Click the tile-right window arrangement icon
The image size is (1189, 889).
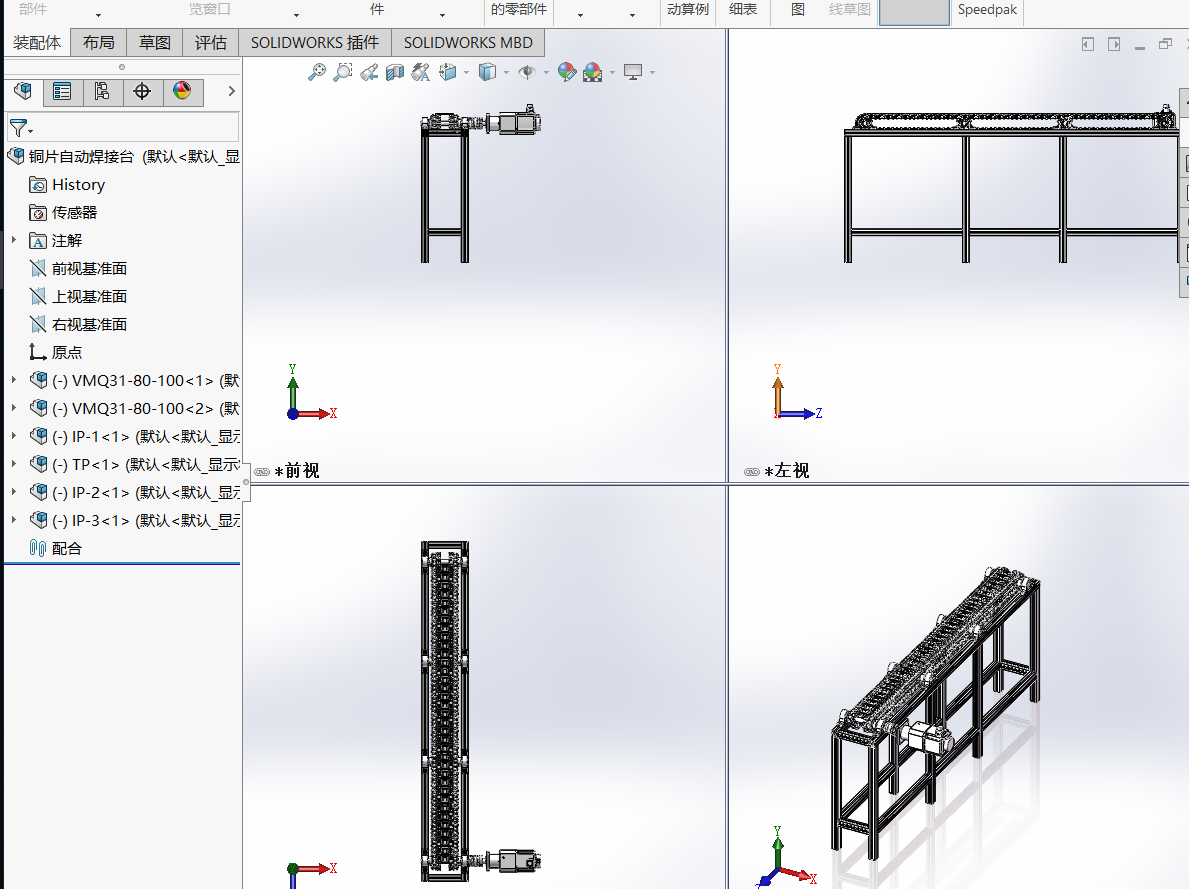pyautogui.click(x=1114, y=45)
